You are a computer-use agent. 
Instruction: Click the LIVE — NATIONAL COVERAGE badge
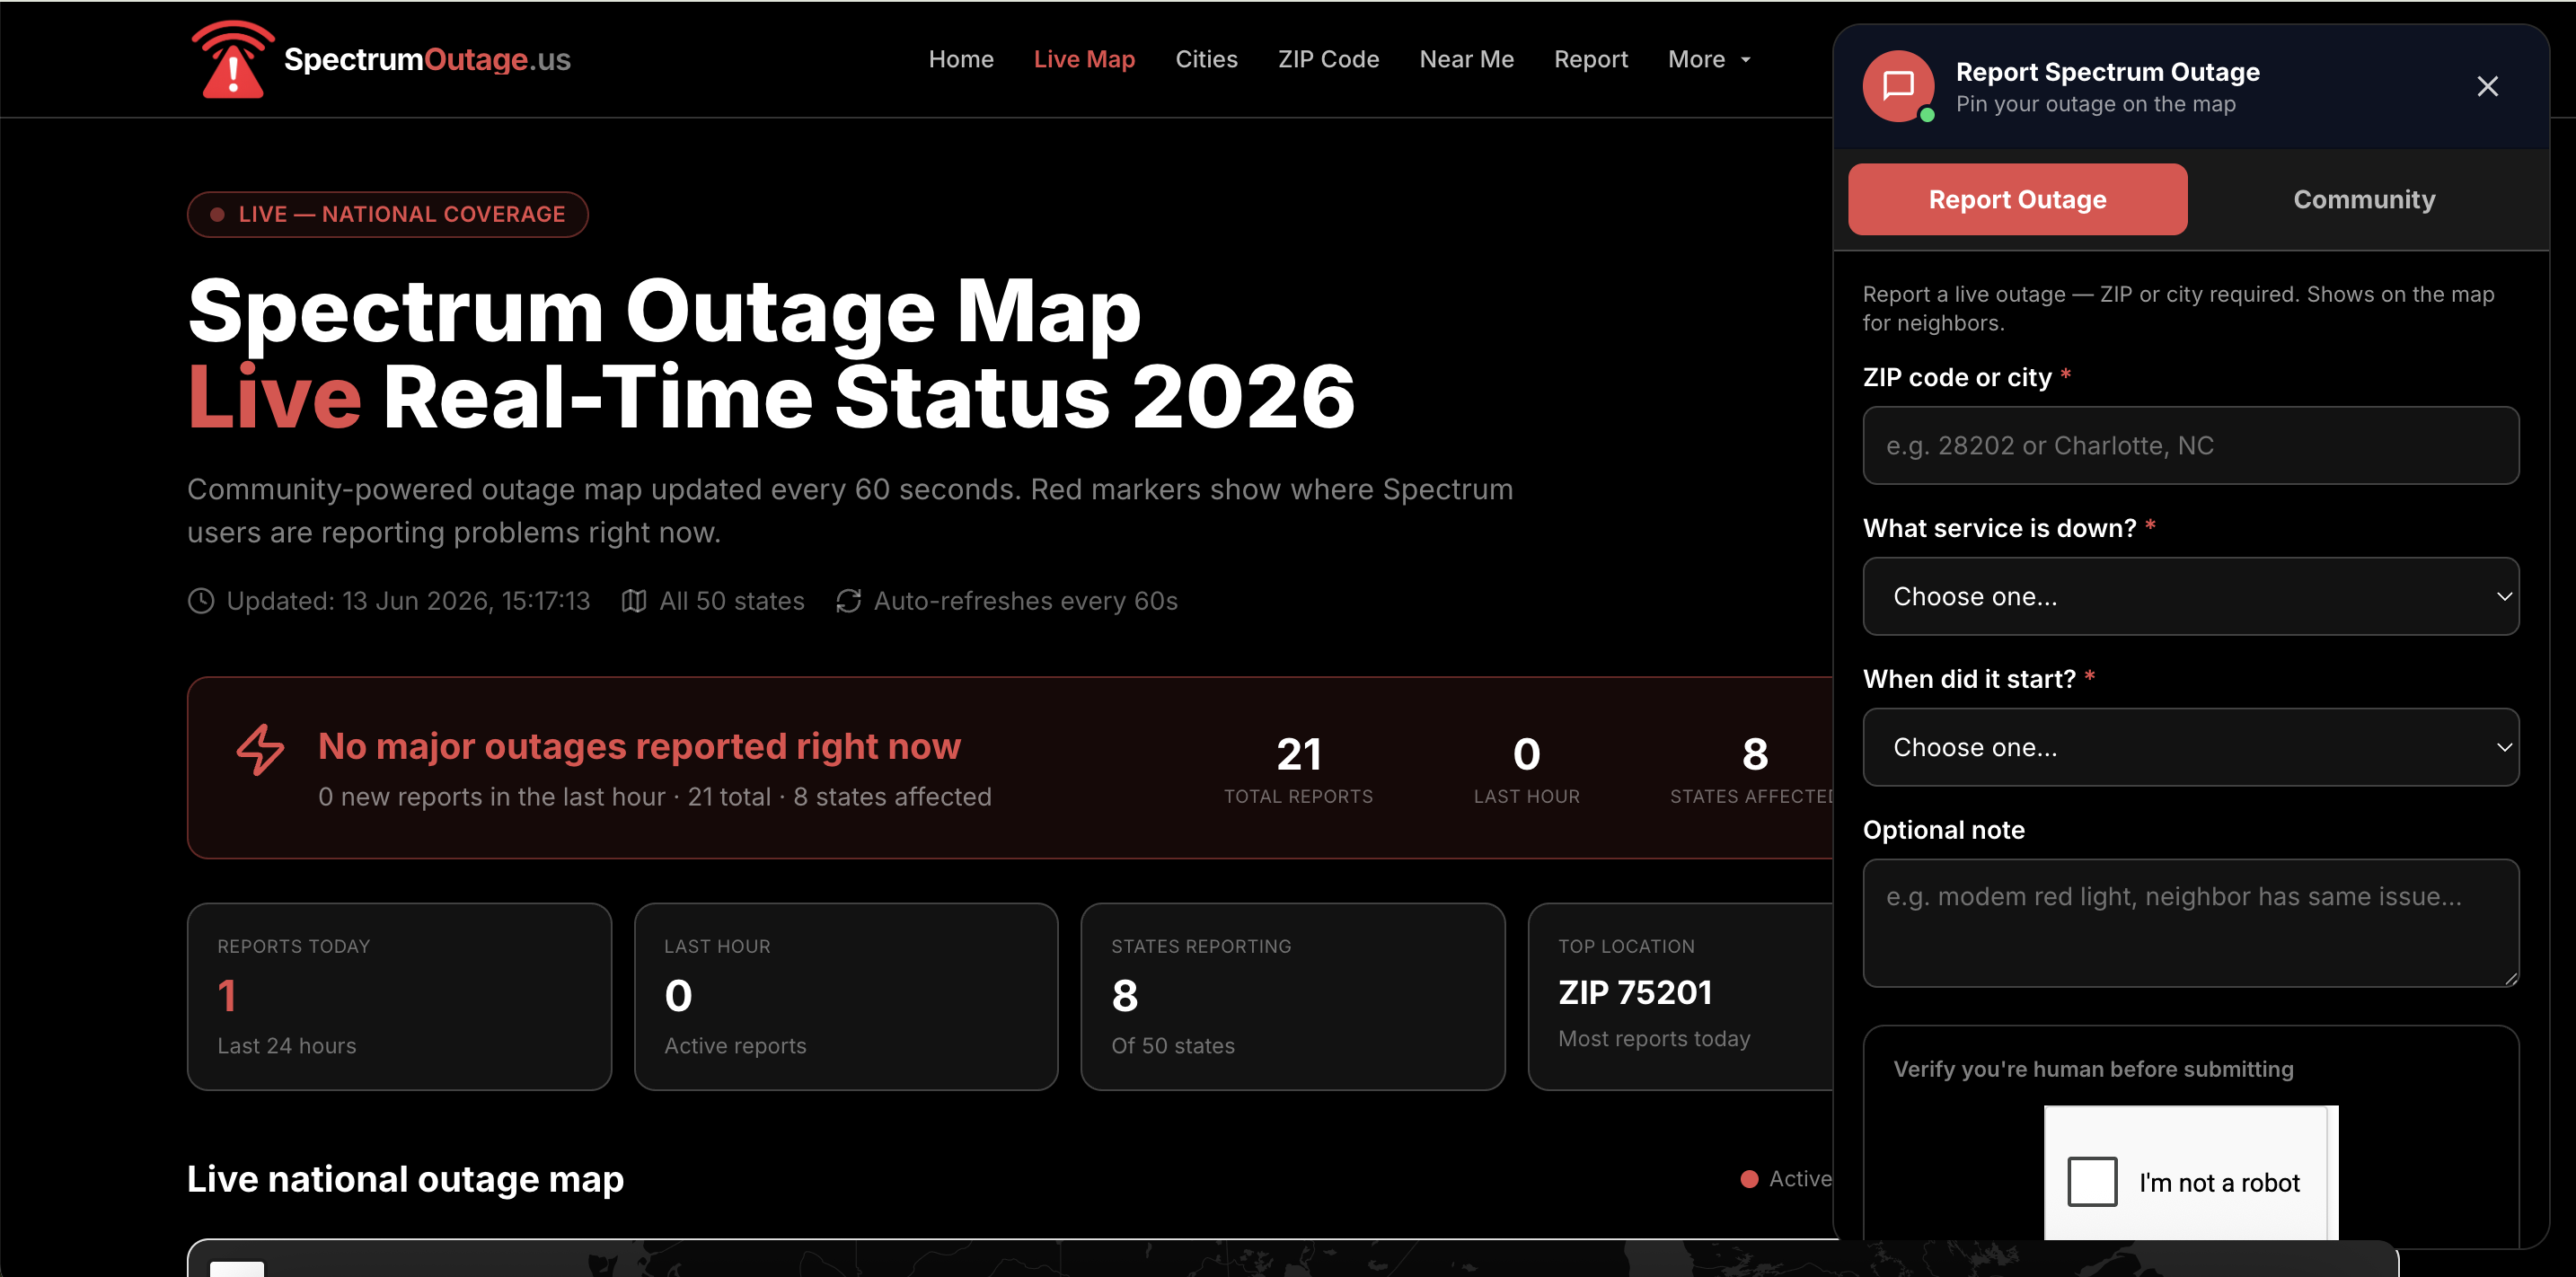(x=387, y=214)
